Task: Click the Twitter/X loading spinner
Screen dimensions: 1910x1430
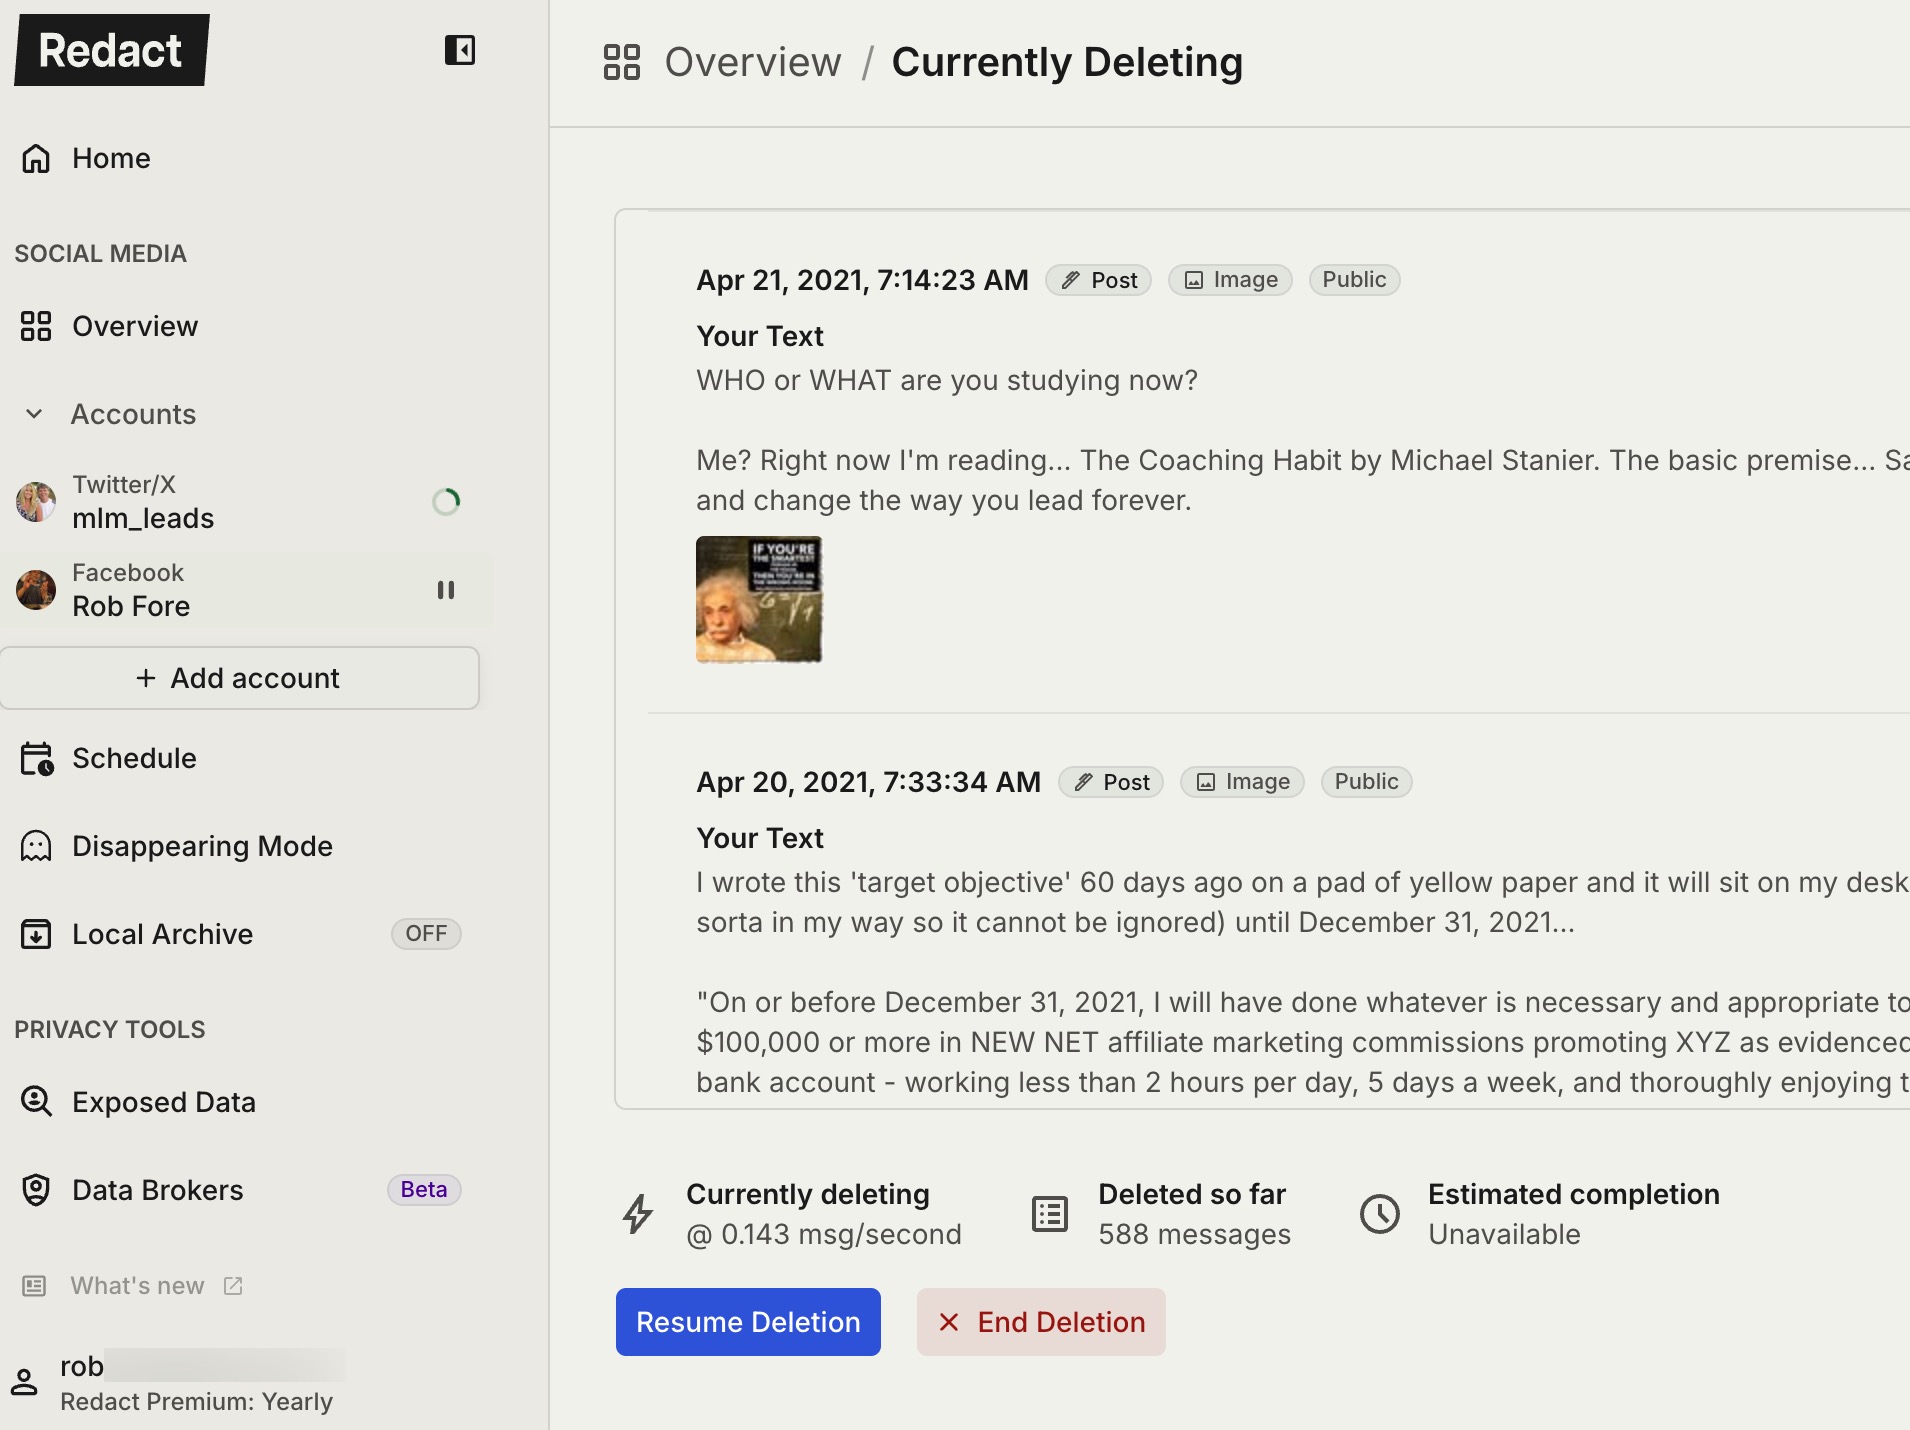Action: pyautogui.click(x=446, y=502)
